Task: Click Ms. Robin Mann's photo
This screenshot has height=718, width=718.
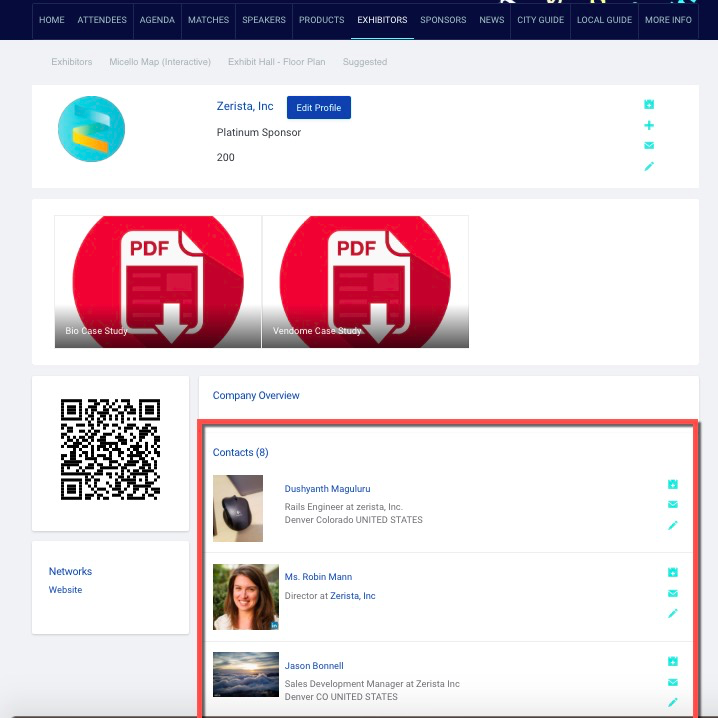Action: pyautogui.click(x=246, y=597)
